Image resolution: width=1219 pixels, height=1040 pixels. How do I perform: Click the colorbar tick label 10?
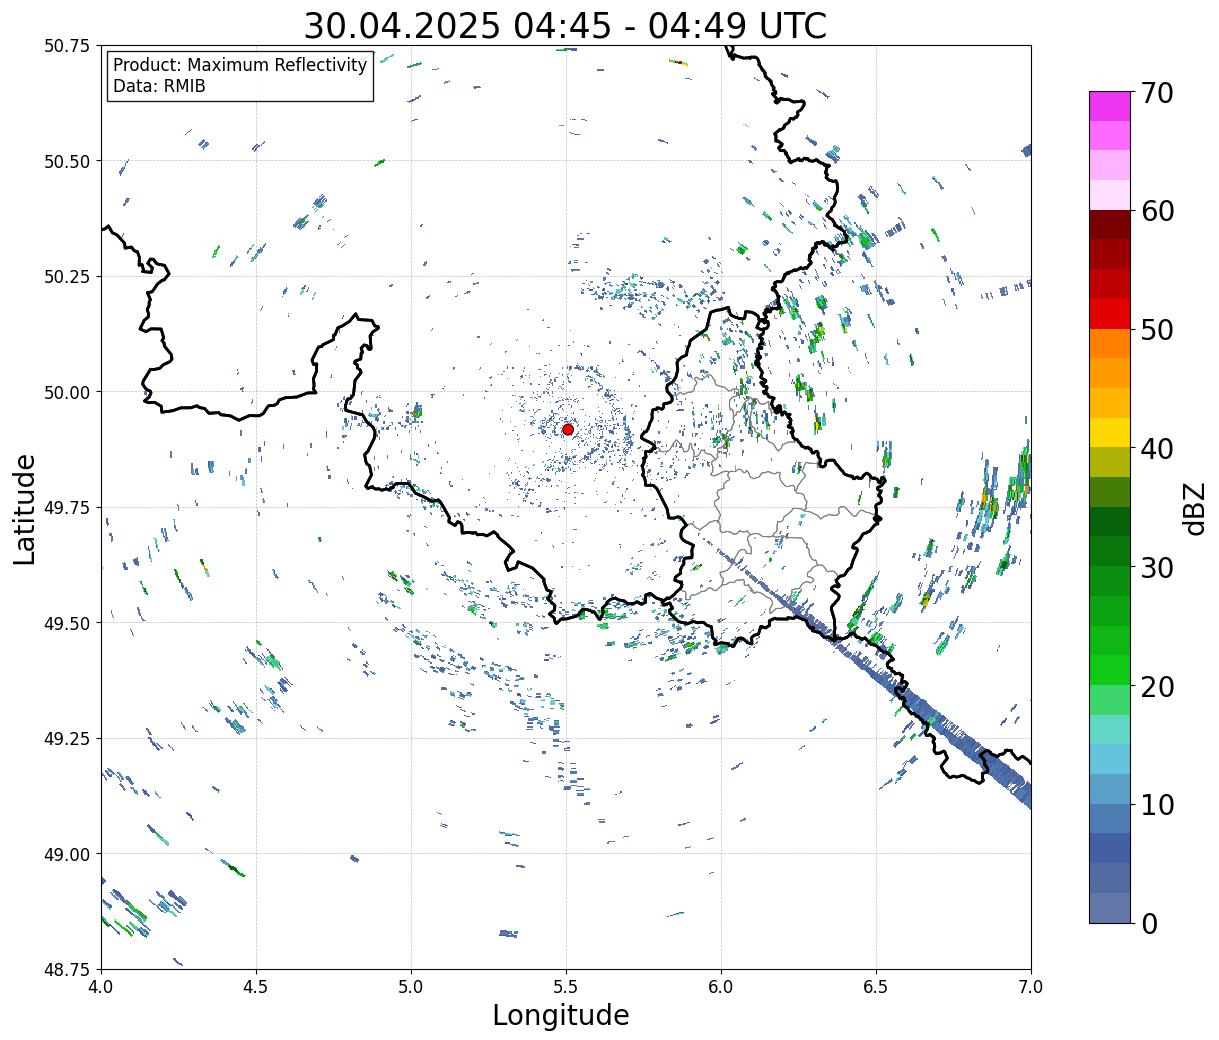tap(1157, 805)
